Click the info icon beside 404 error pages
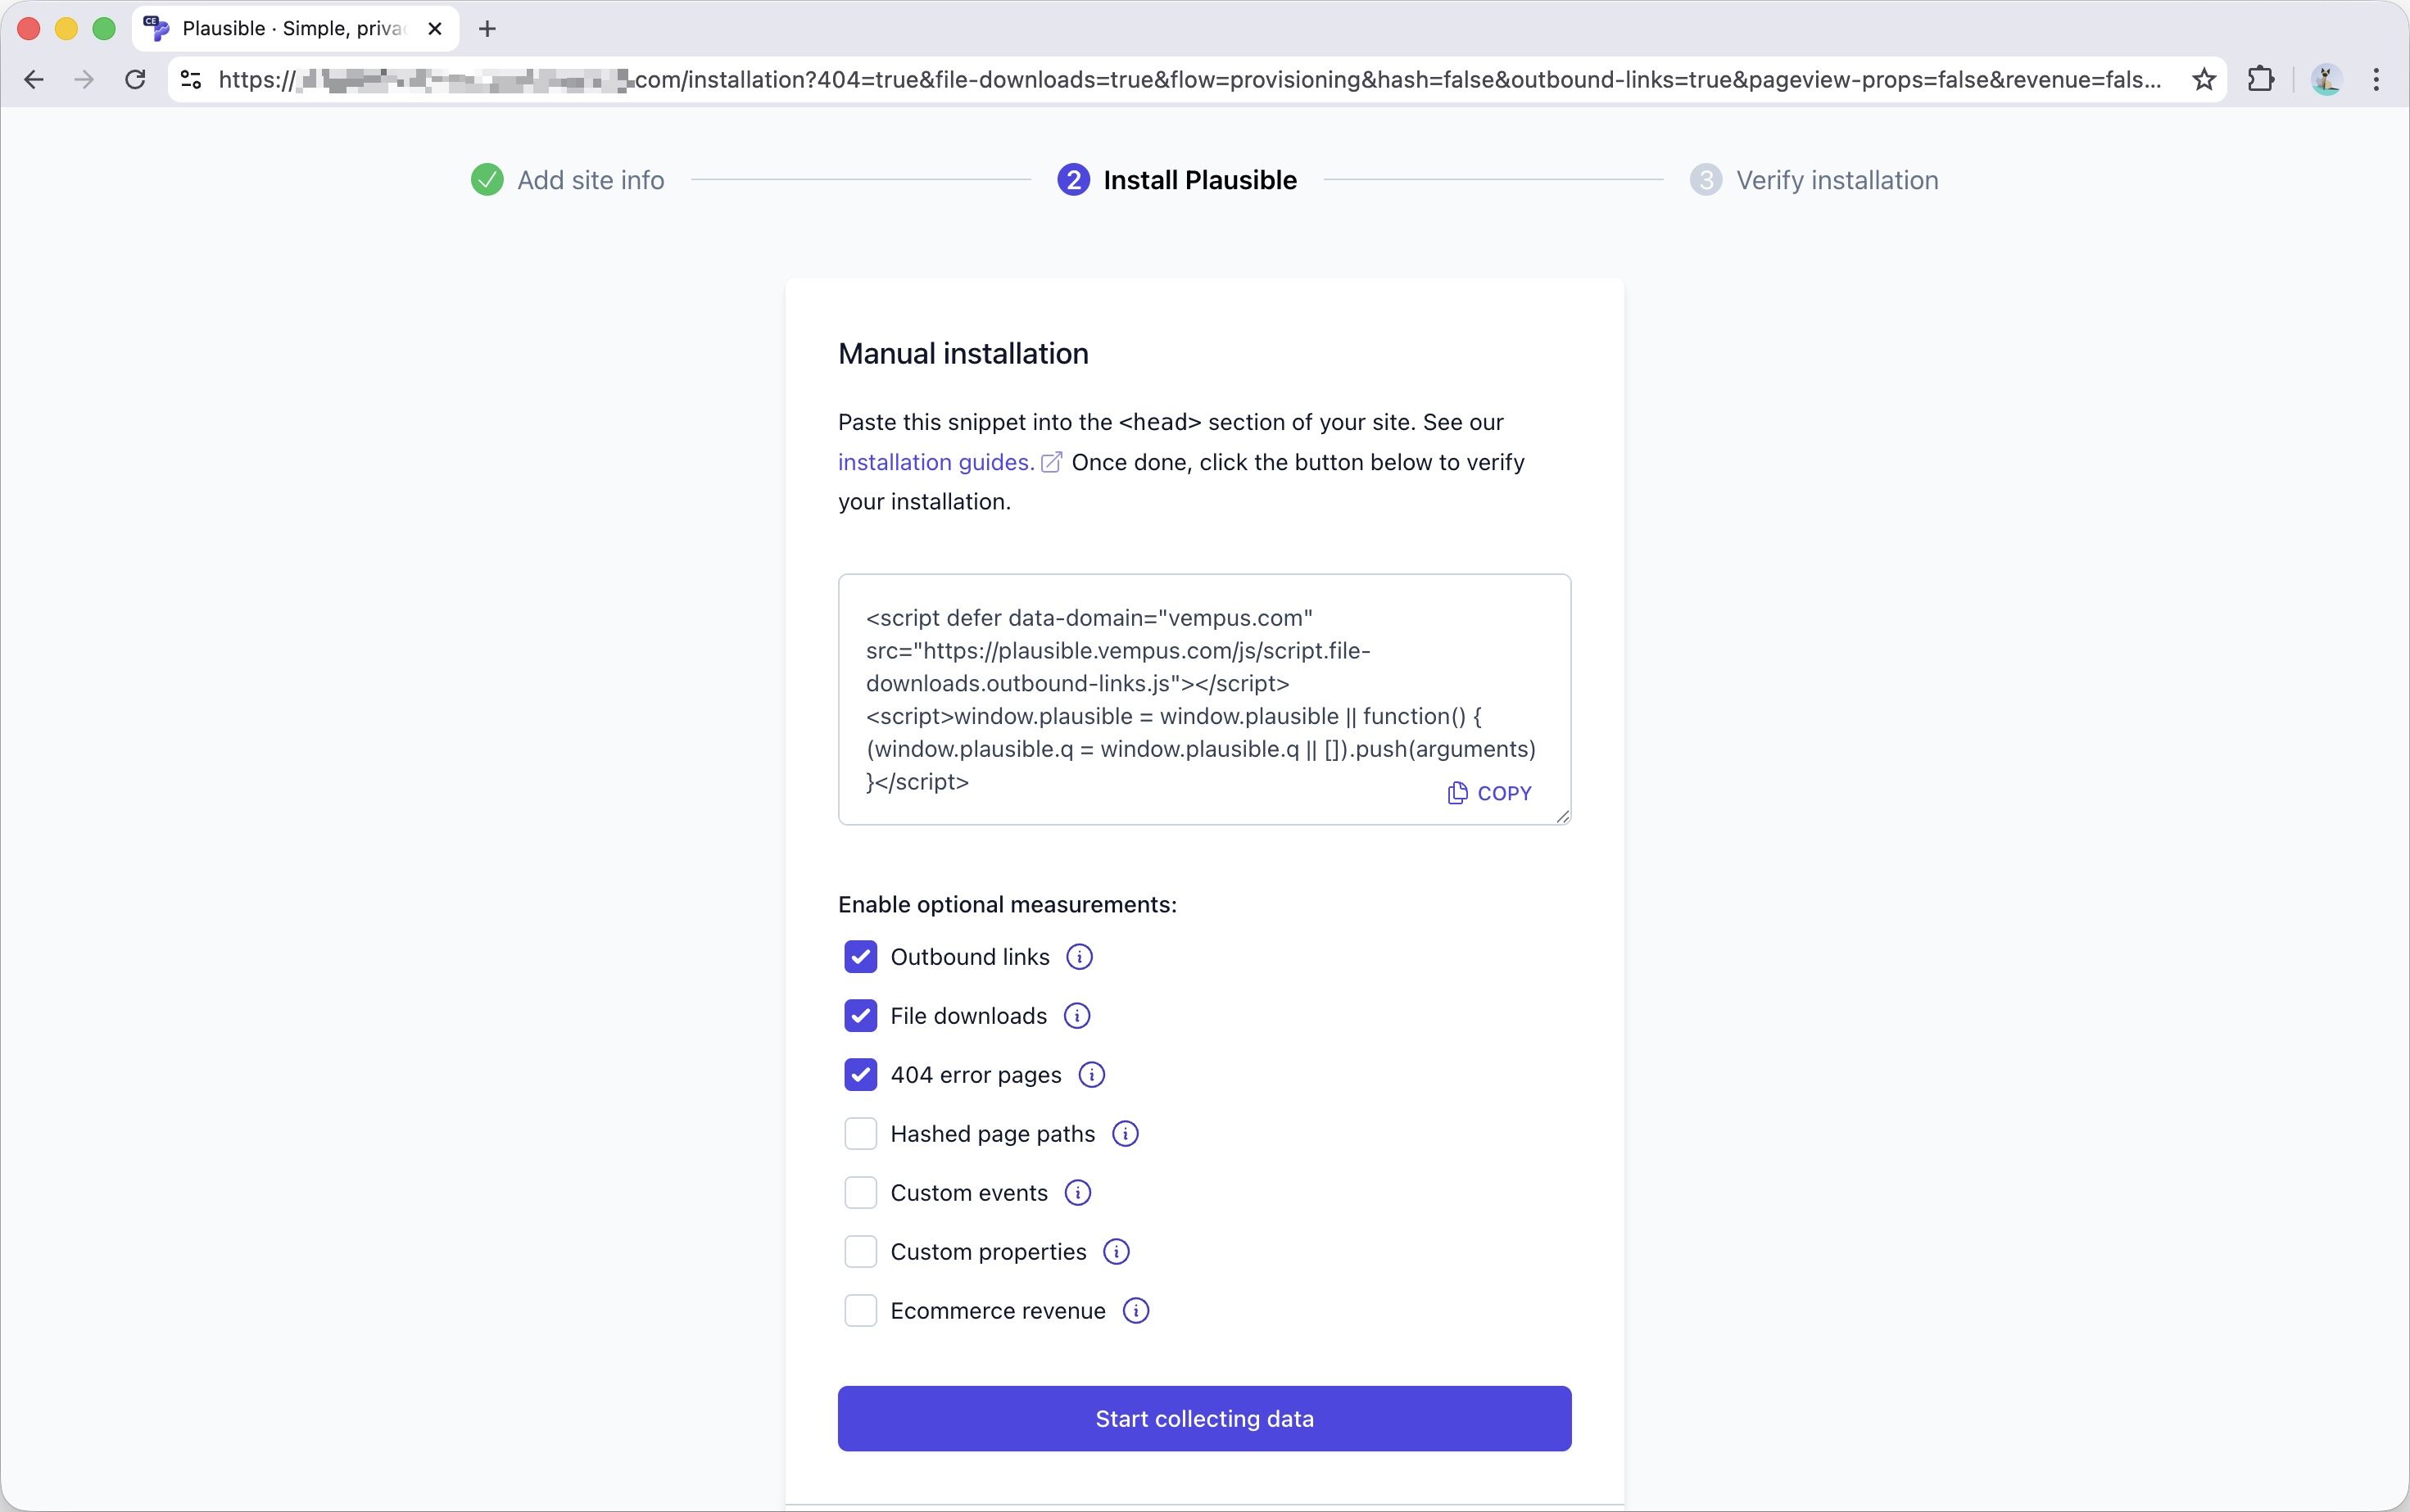The height and width of the screenshot is (1512, 2410). (1090, 1074)
